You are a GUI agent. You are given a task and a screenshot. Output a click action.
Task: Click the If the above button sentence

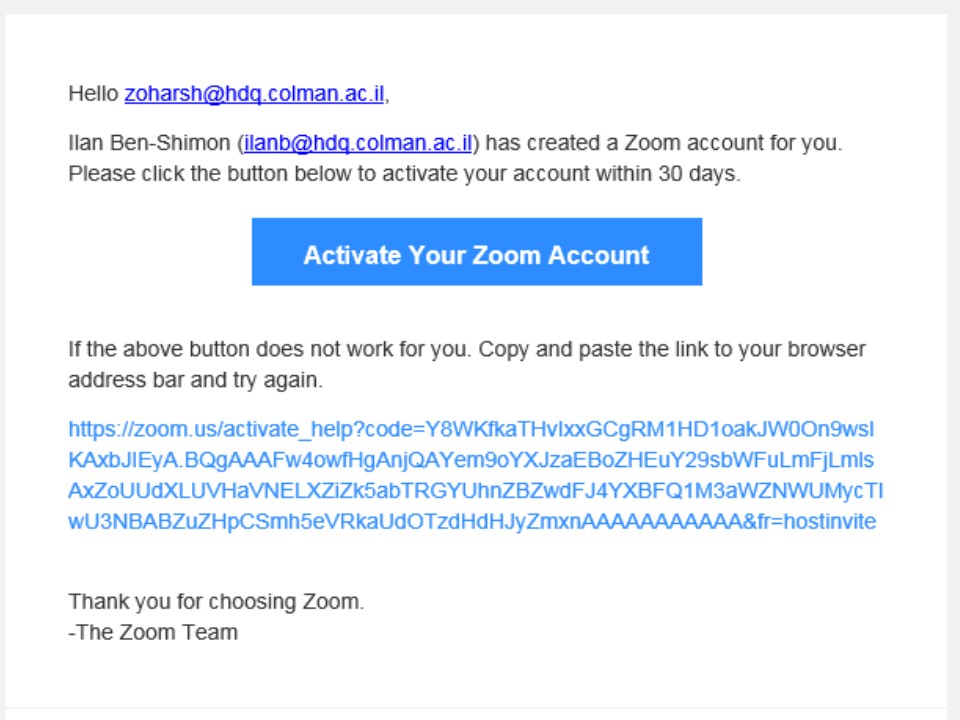click(269, 349)
